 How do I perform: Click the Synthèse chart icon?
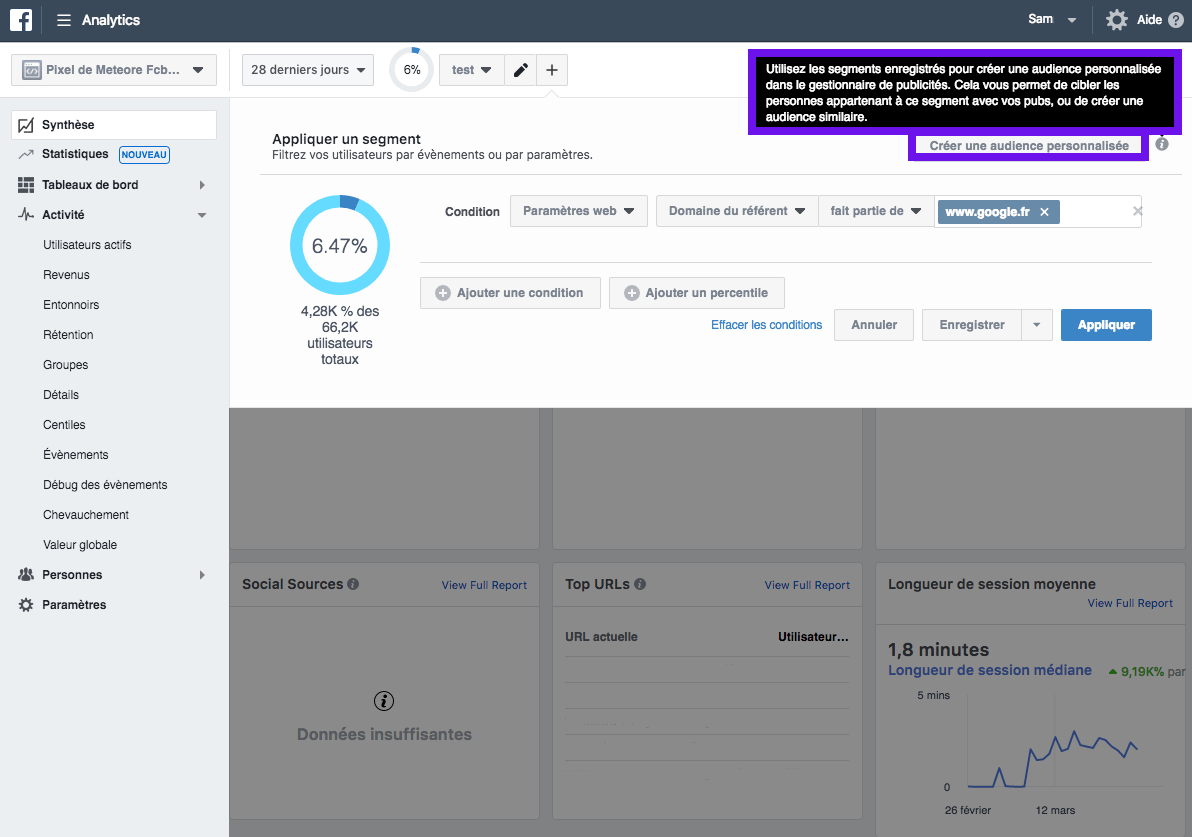click(x=26, y=125)
